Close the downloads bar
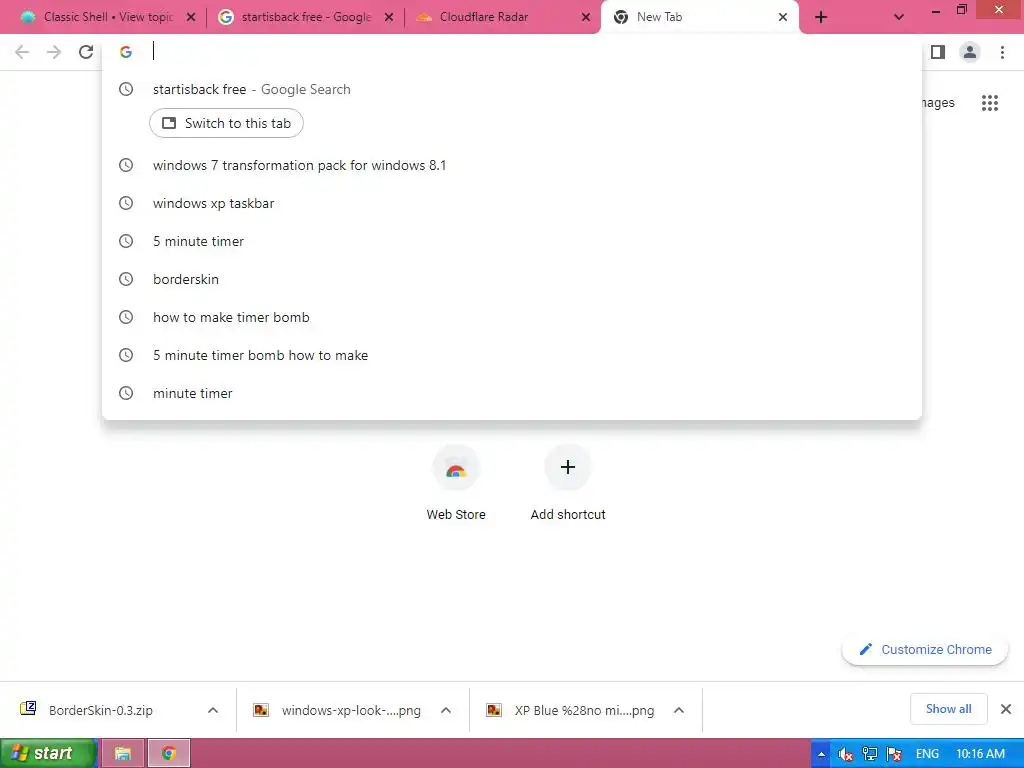The width and height of the screenshot is (1024, 768). 1006,709
